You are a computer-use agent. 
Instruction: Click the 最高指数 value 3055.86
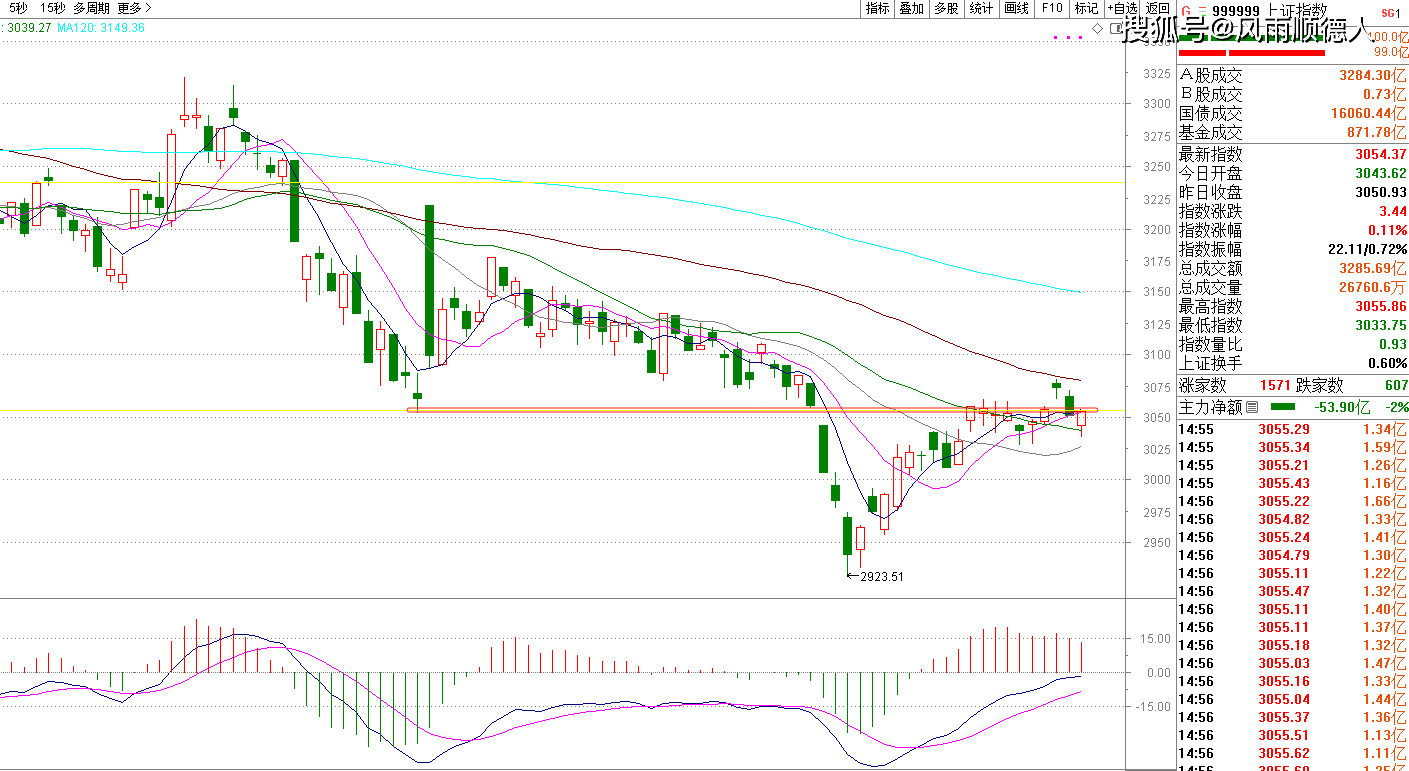tap(1381, 306)
